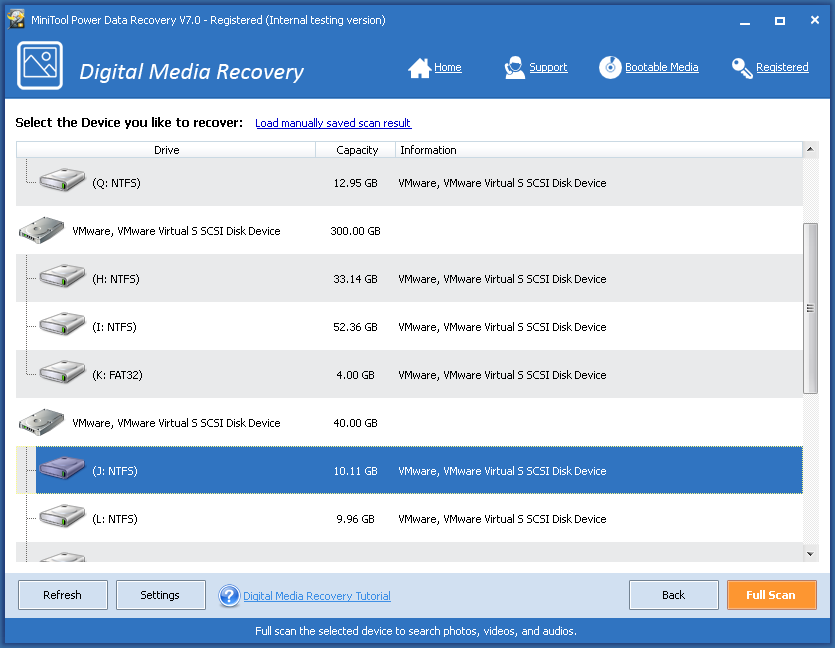This screenshot has height=648, width=835.
Task: Click the 10.11 GB capacity value
Action: (355, 471)
